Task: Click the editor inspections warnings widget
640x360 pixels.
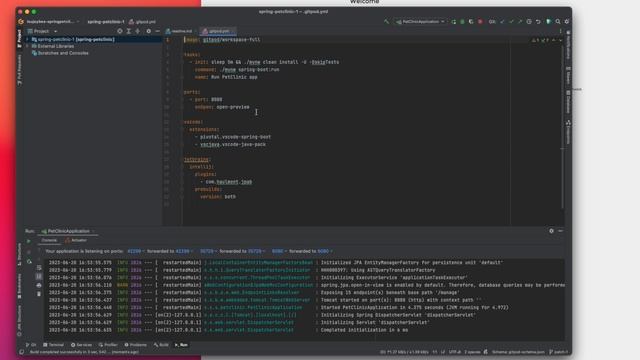Action: tap(540, 40)
